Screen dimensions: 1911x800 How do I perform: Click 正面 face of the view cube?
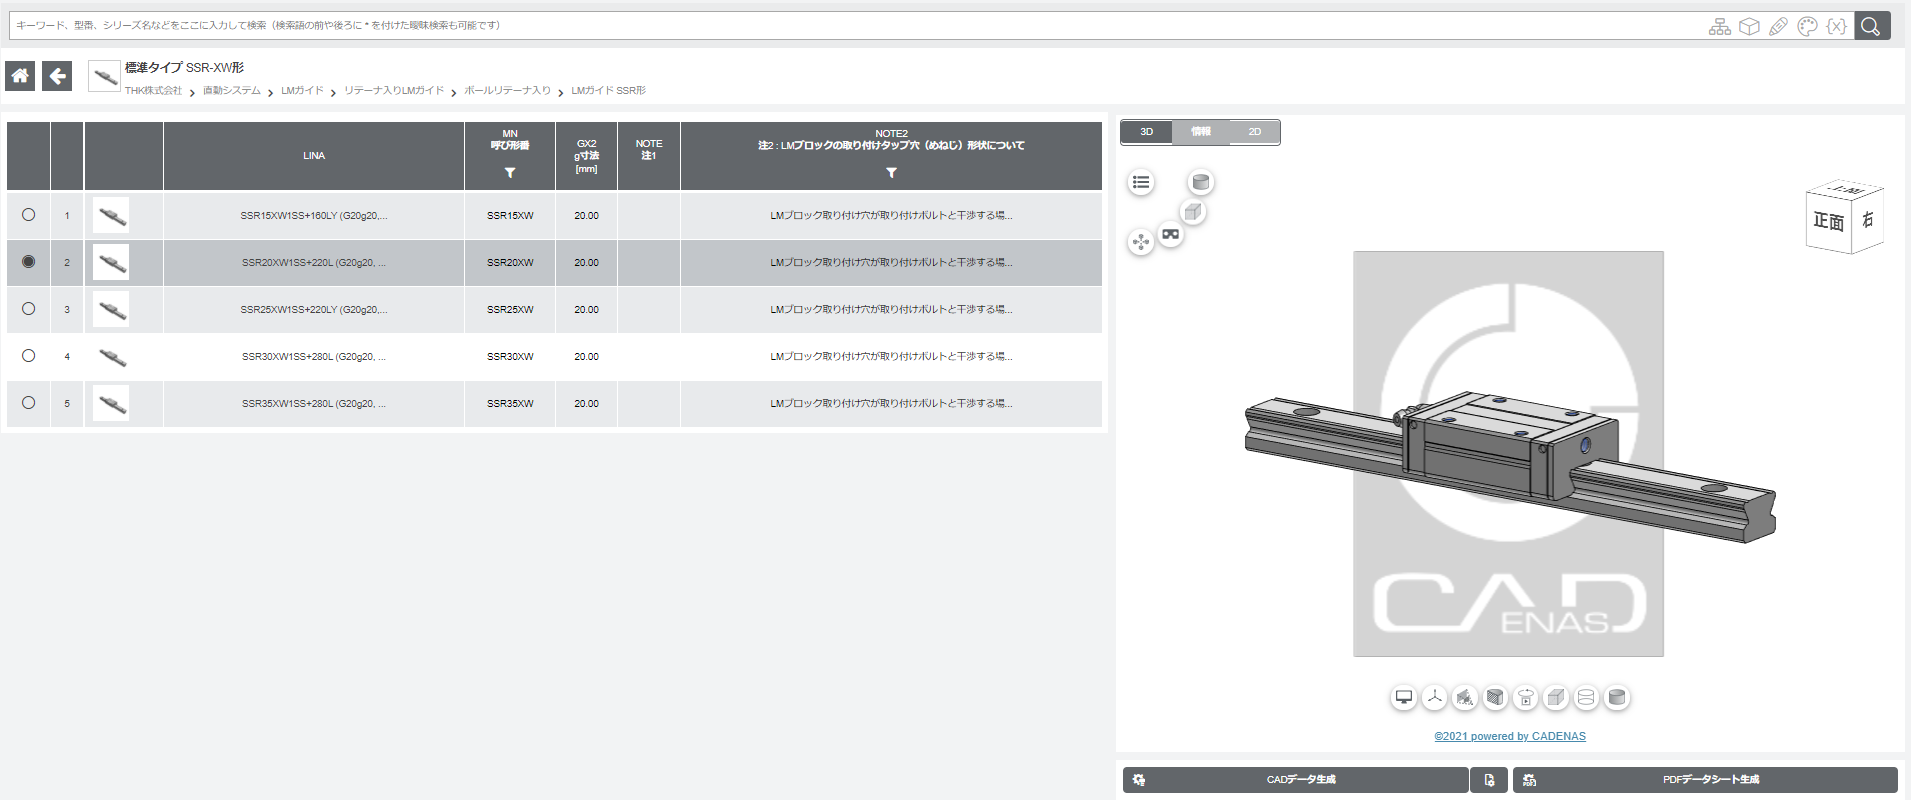(x=1829, y=221)
